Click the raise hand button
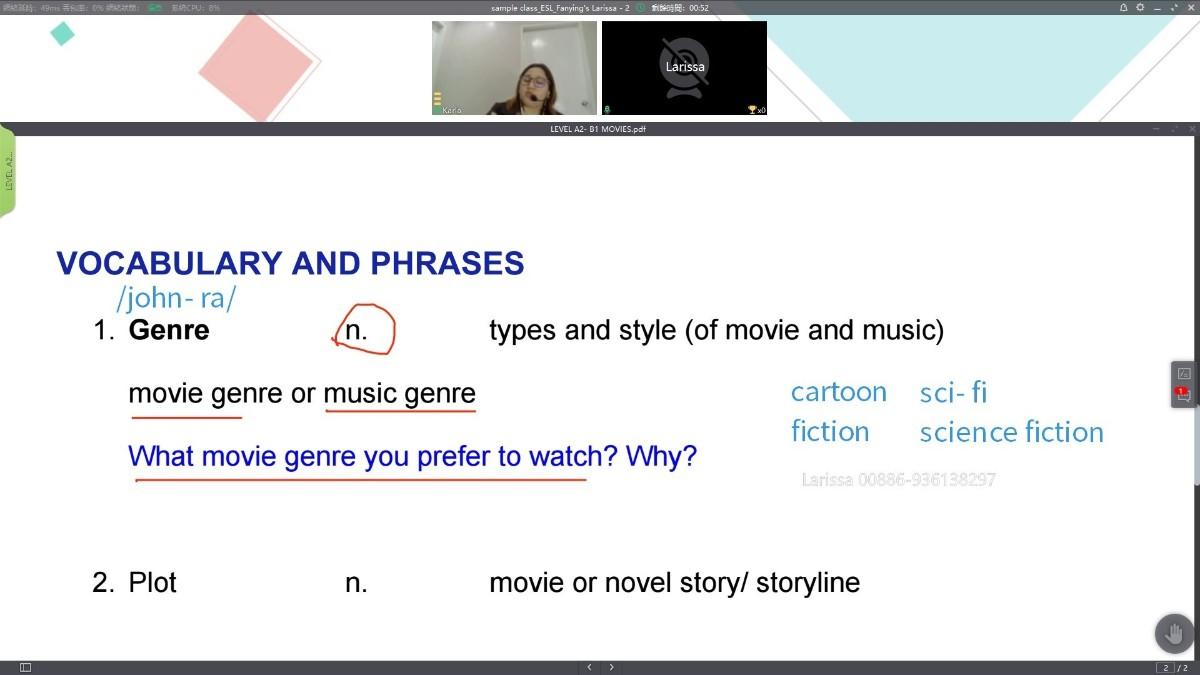Viewport: 1200px width, 675px height. [x=1174, y=634]
